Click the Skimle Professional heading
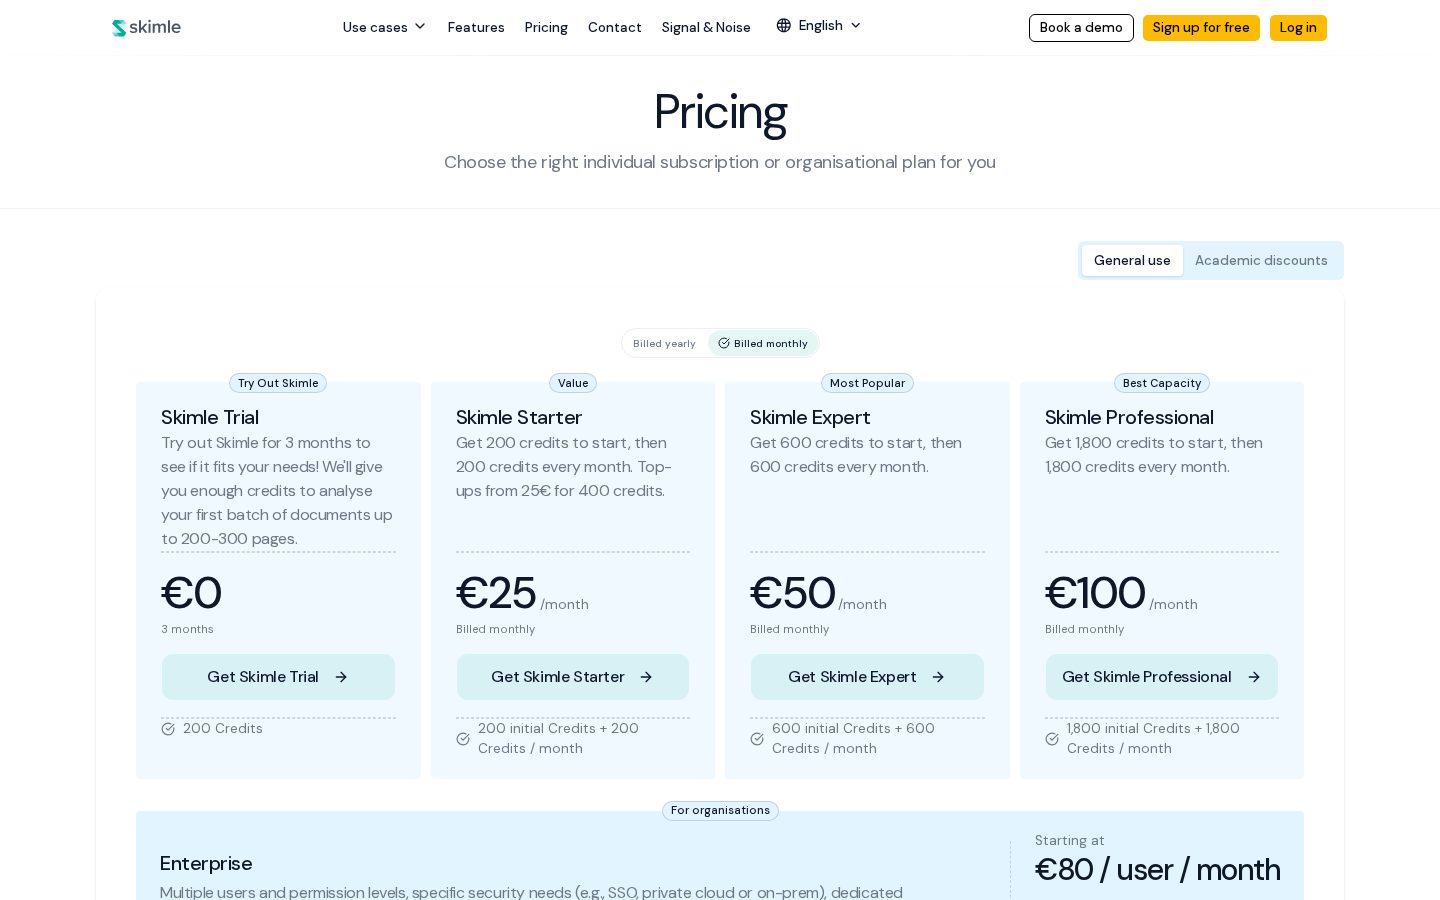 coord(1129,418)
